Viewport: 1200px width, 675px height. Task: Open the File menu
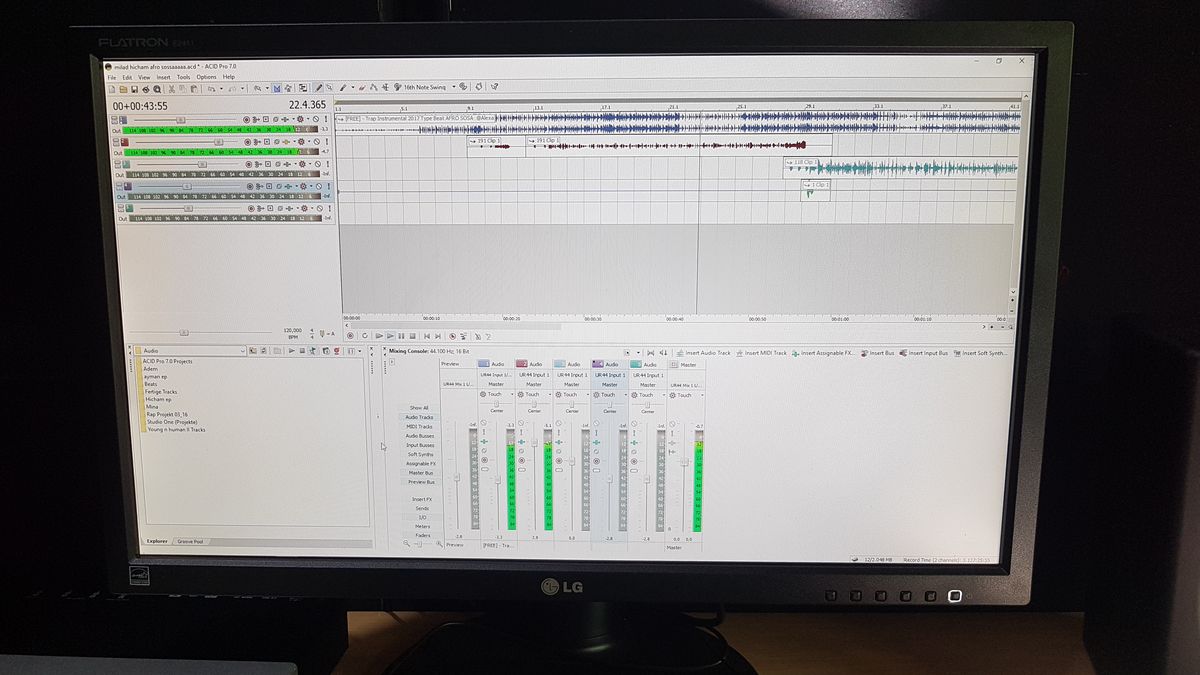tap(112, 77)
